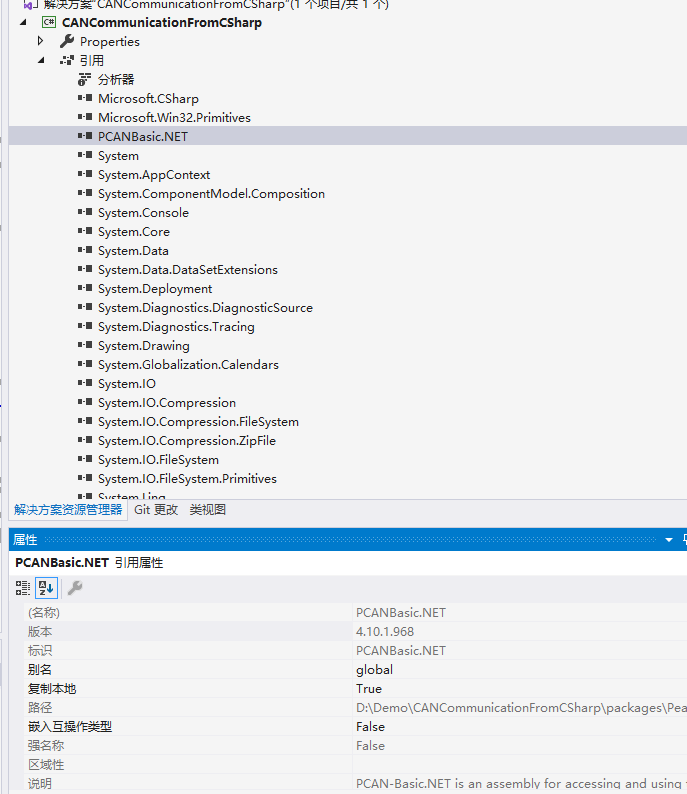
Task: Click the 分析器 analyzer icon
Action: coord(85,79)
